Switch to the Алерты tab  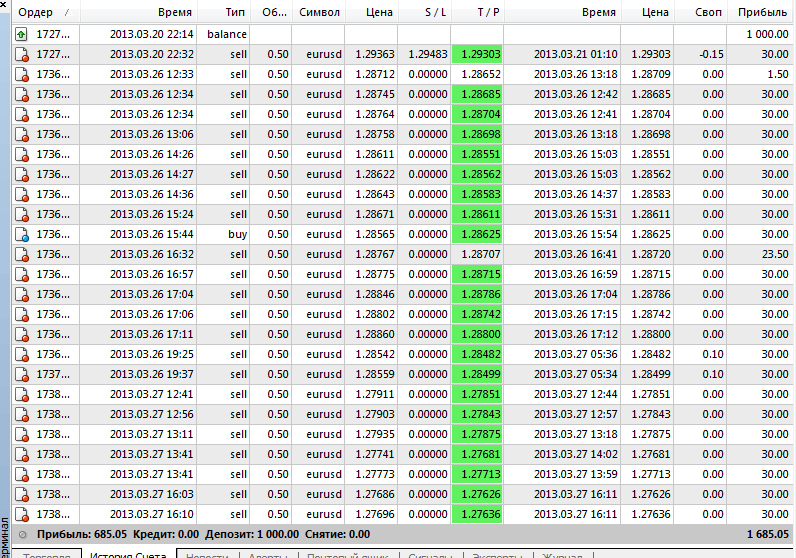click(x=268, y=555)
